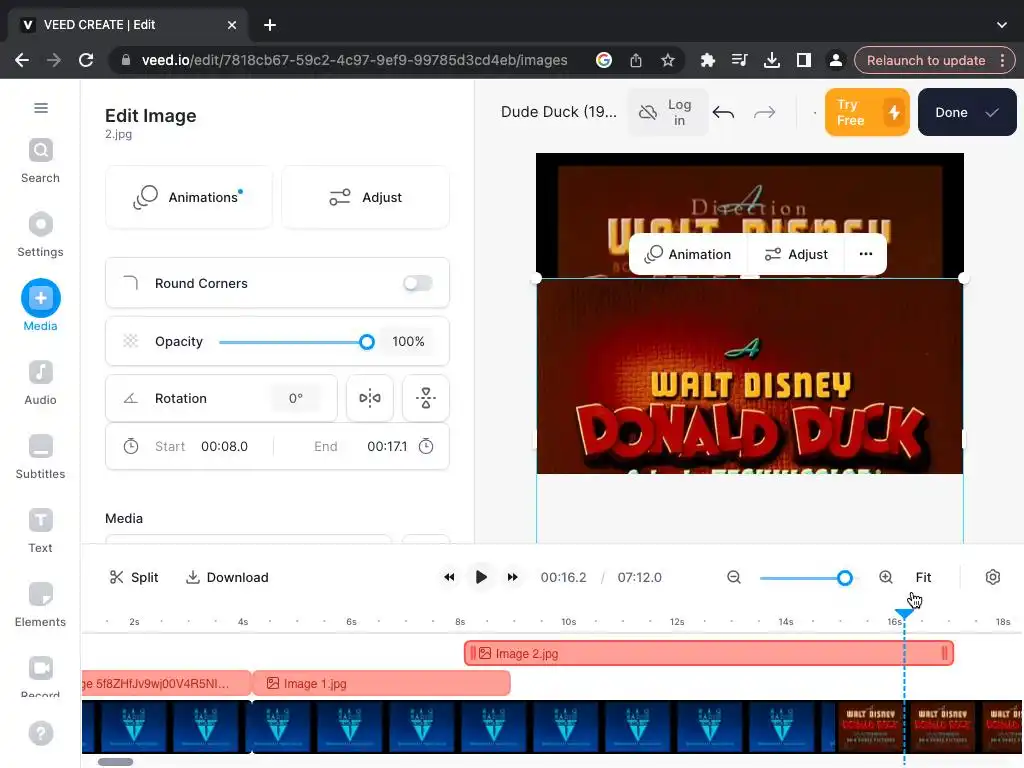The height and width of the screenshot is (768, 1024).
Task: Skip backward in playback
Action: 449,577
